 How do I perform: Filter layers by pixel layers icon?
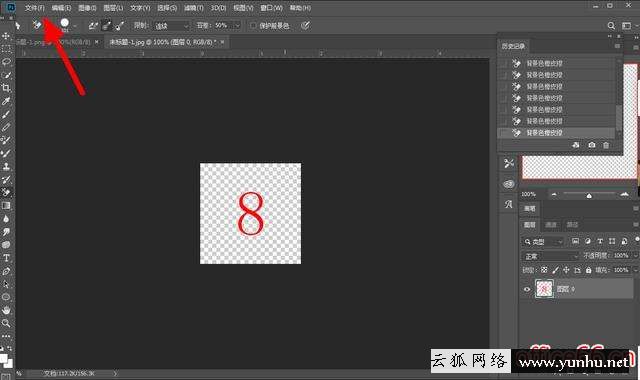coord(576,241)
